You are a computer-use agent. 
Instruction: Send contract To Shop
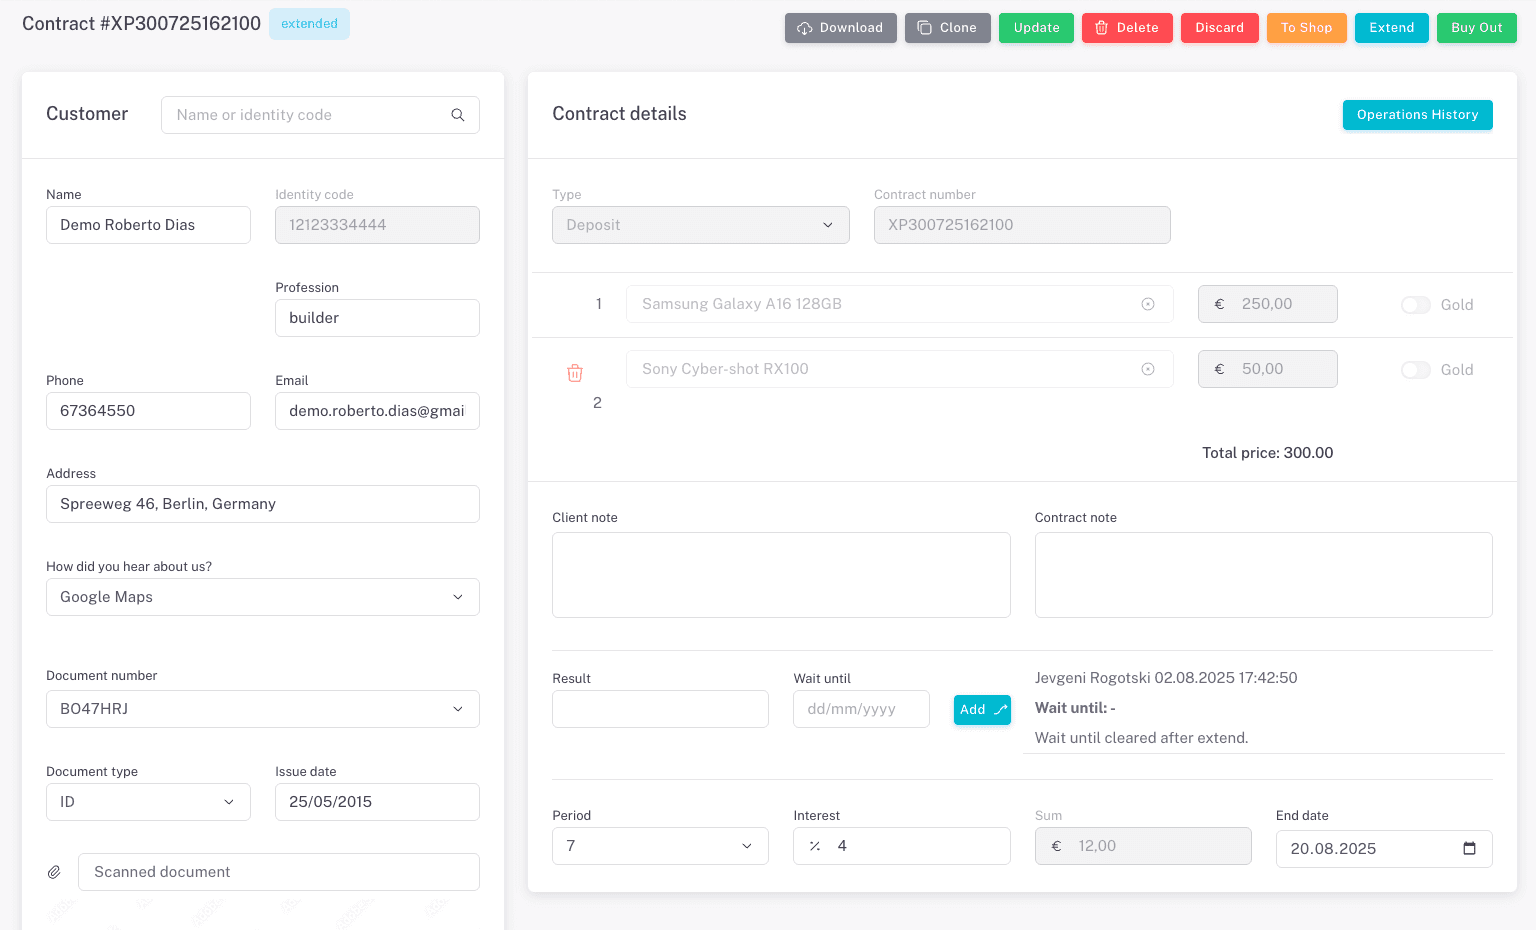point(1307,28)
